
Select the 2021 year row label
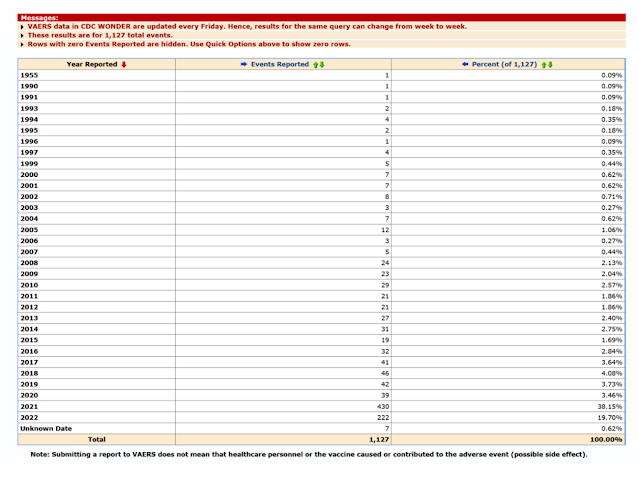coord(29,407)
